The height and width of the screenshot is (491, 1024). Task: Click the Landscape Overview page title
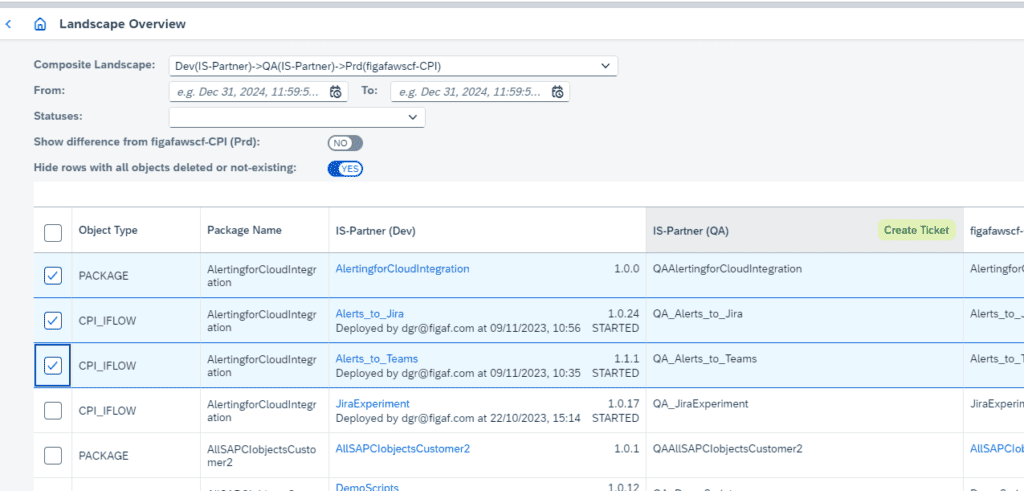pyautogui.click(x=122, y=24)
